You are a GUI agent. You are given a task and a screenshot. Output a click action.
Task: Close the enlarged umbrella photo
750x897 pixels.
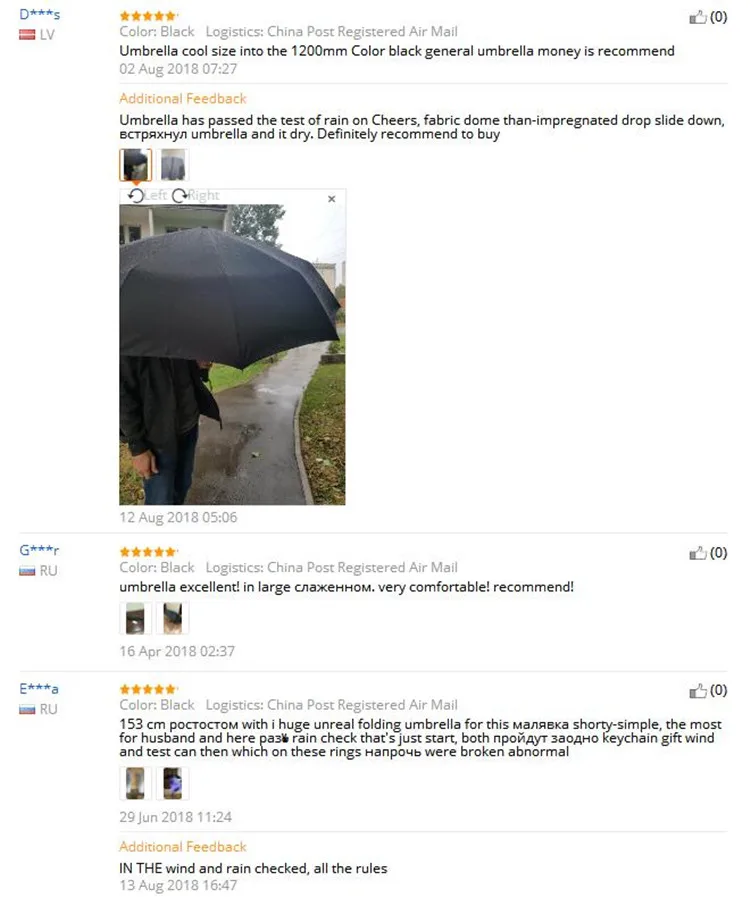[x=332, y=199]
